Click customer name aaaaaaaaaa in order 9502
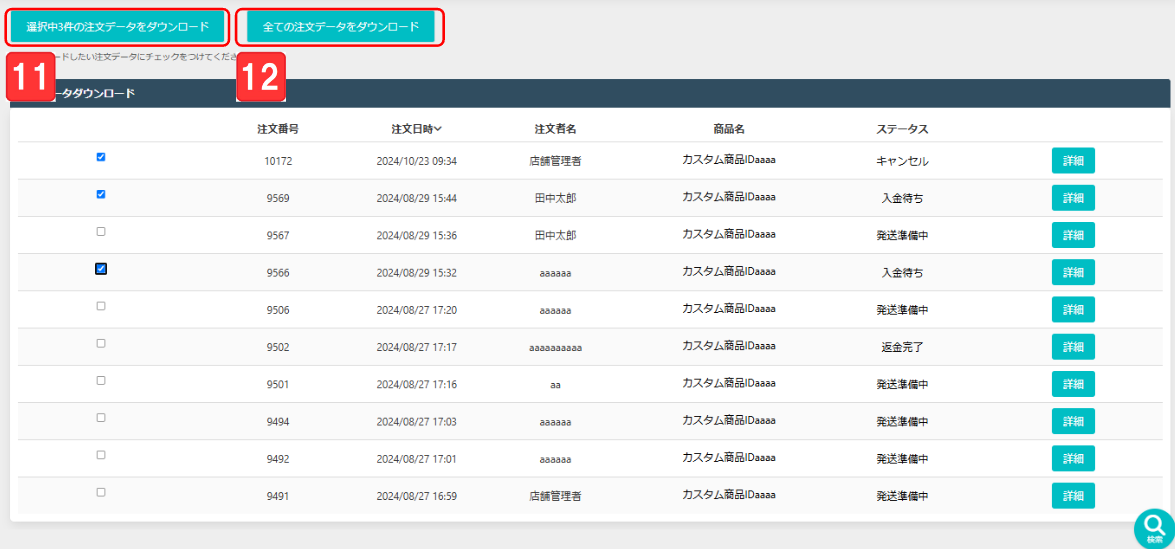Viewport: 1175px width, 549px height. point(555,348)
